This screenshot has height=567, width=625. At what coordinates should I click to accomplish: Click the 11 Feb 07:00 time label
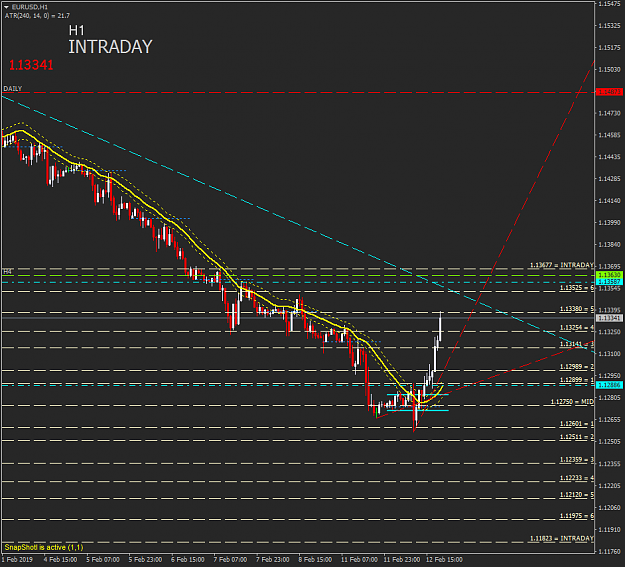tap(359, 559)
